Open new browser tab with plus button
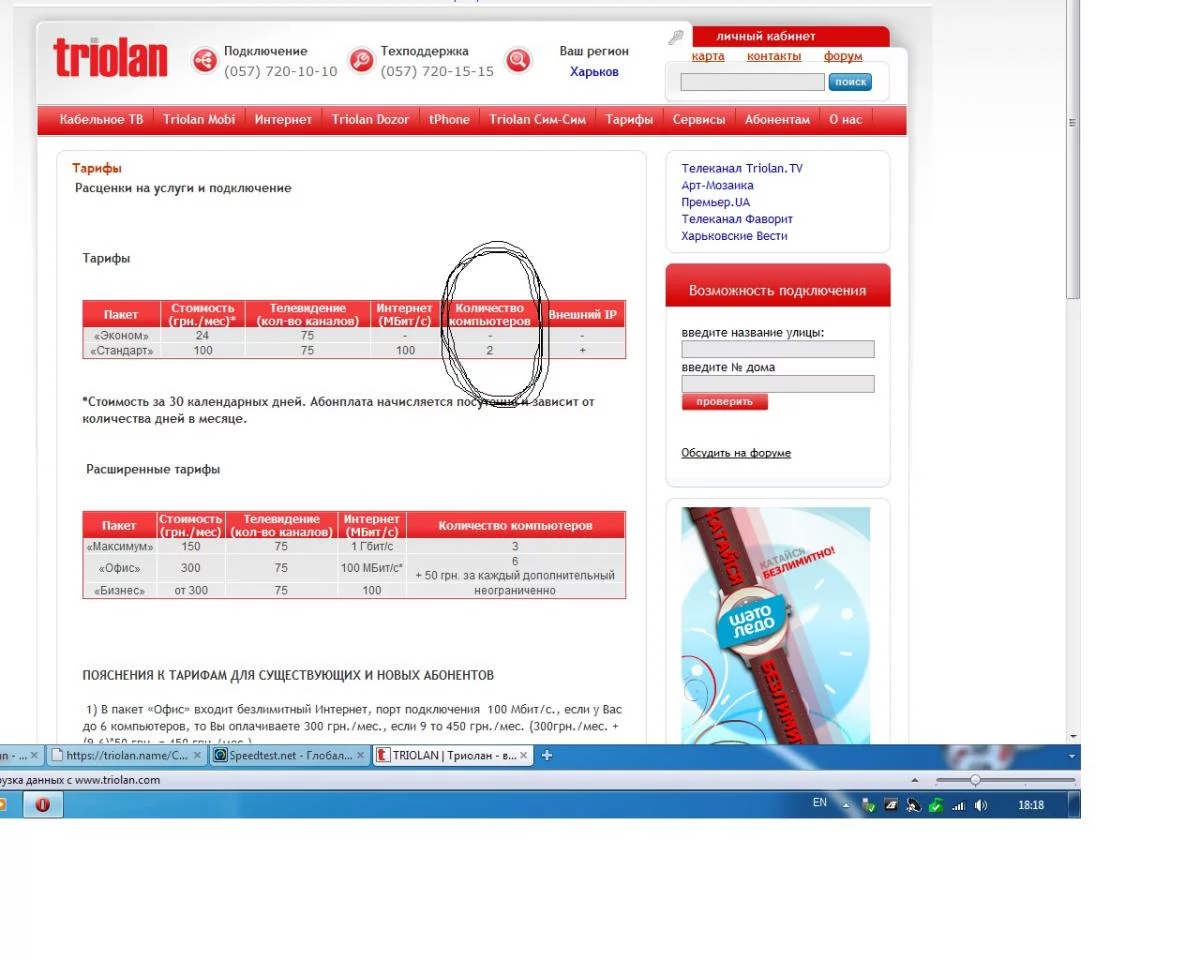This screenshot has height=960, width=1200. click(547, 755)
